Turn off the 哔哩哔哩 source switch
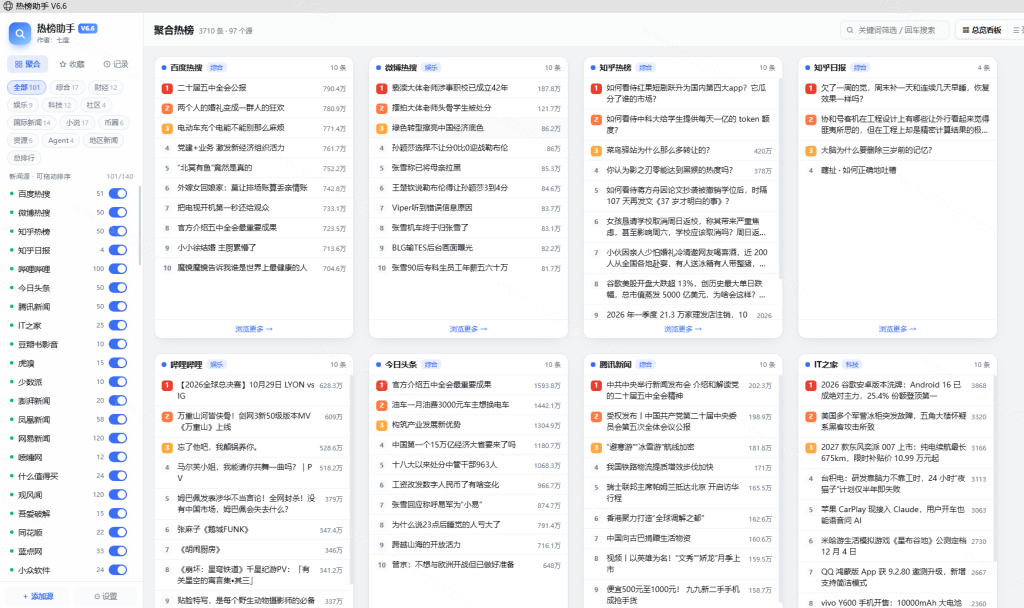Viewport: 1024px width, 608px height. click(x=118, y=268)
